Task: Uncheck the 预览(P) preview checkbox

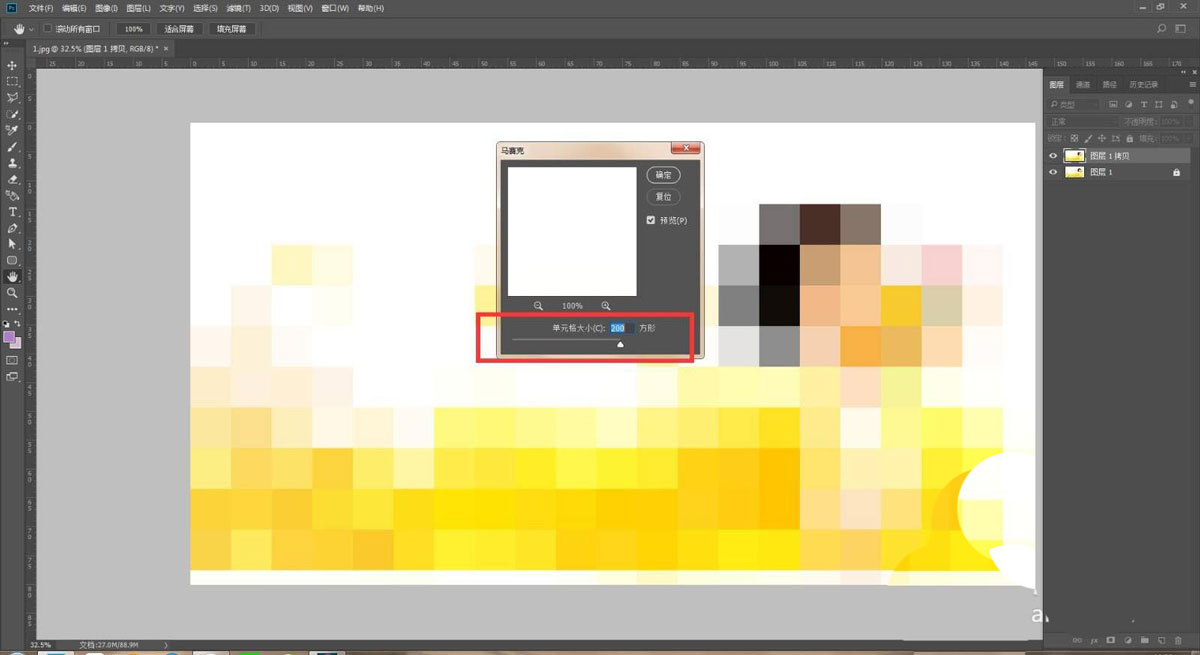Action: click(651, 220)
